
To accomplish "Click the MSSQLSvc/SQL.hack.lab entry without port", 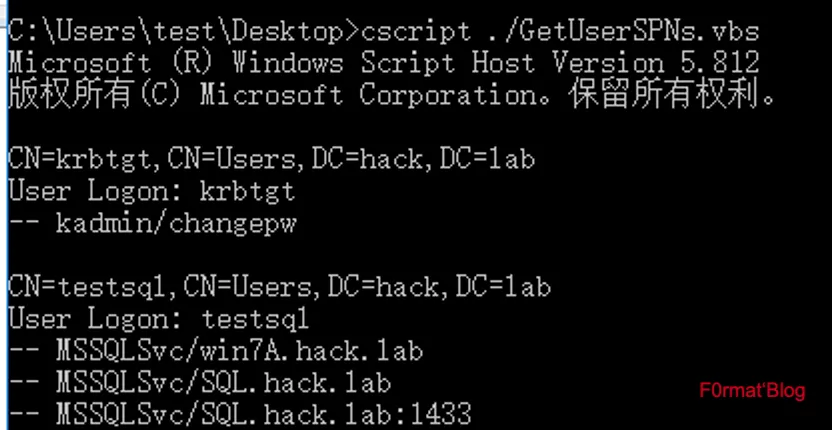I will [x=223, y=383].
